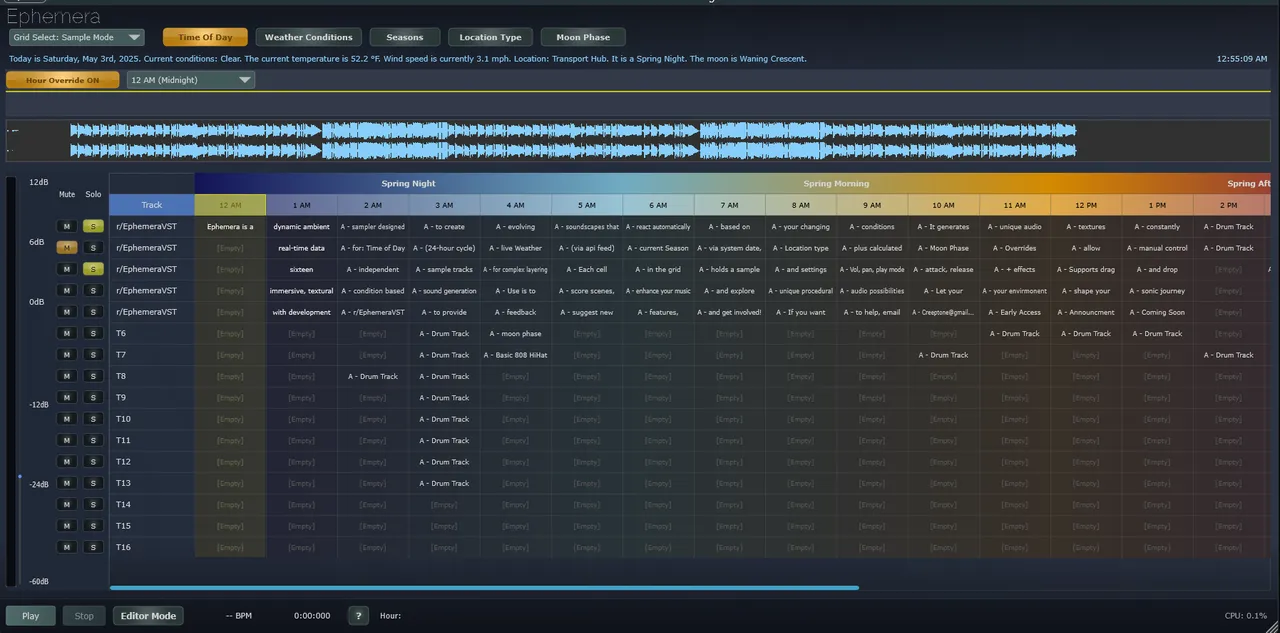Viewport: 1280px width, 633px height.
Task: Choose the Location Type tab
Action: coord(490,37)
